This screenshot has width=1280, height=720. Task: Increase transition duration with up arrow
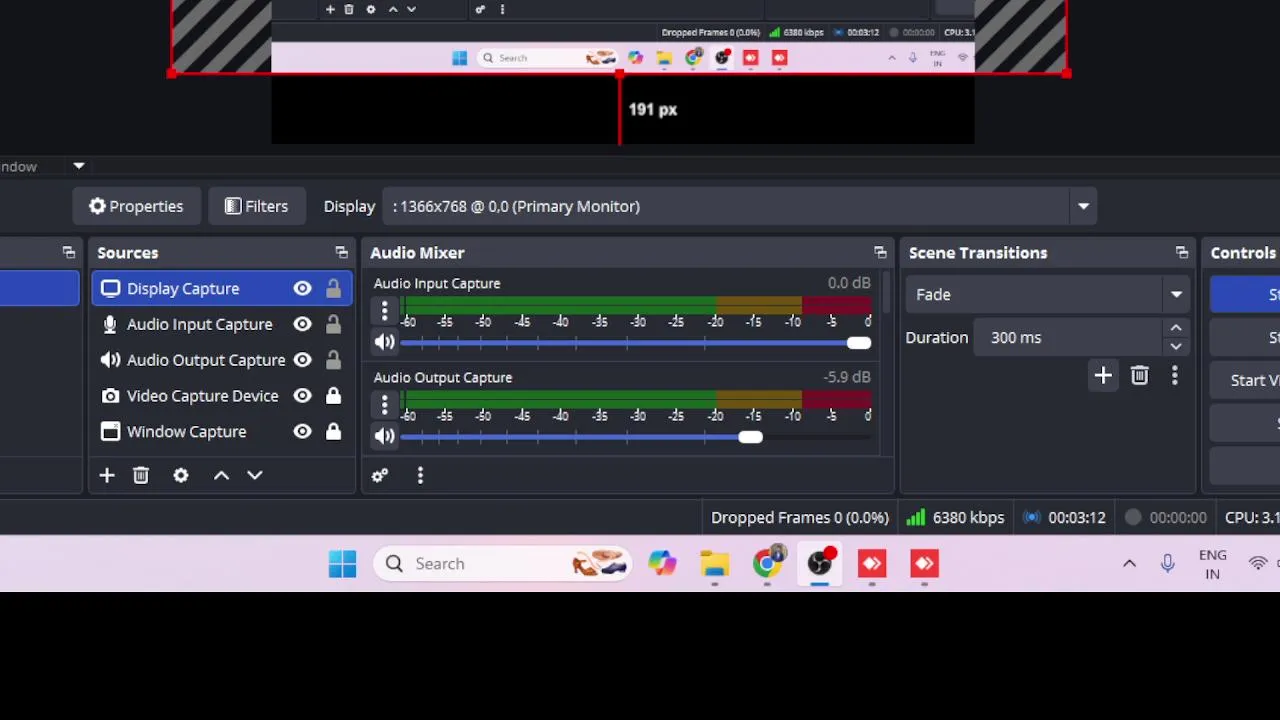point(1176,328)
